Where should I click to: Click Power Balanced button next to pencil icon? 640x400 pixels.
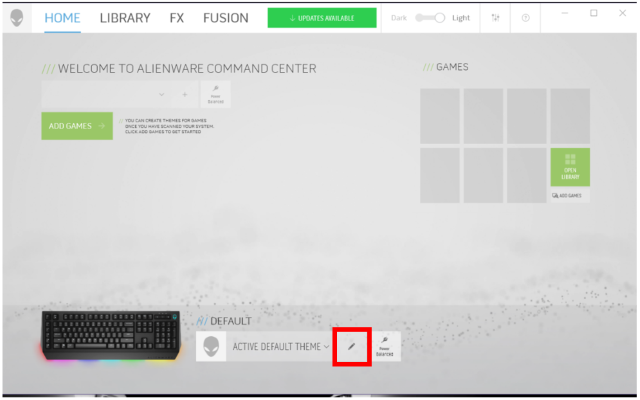(x=384, y=347)
